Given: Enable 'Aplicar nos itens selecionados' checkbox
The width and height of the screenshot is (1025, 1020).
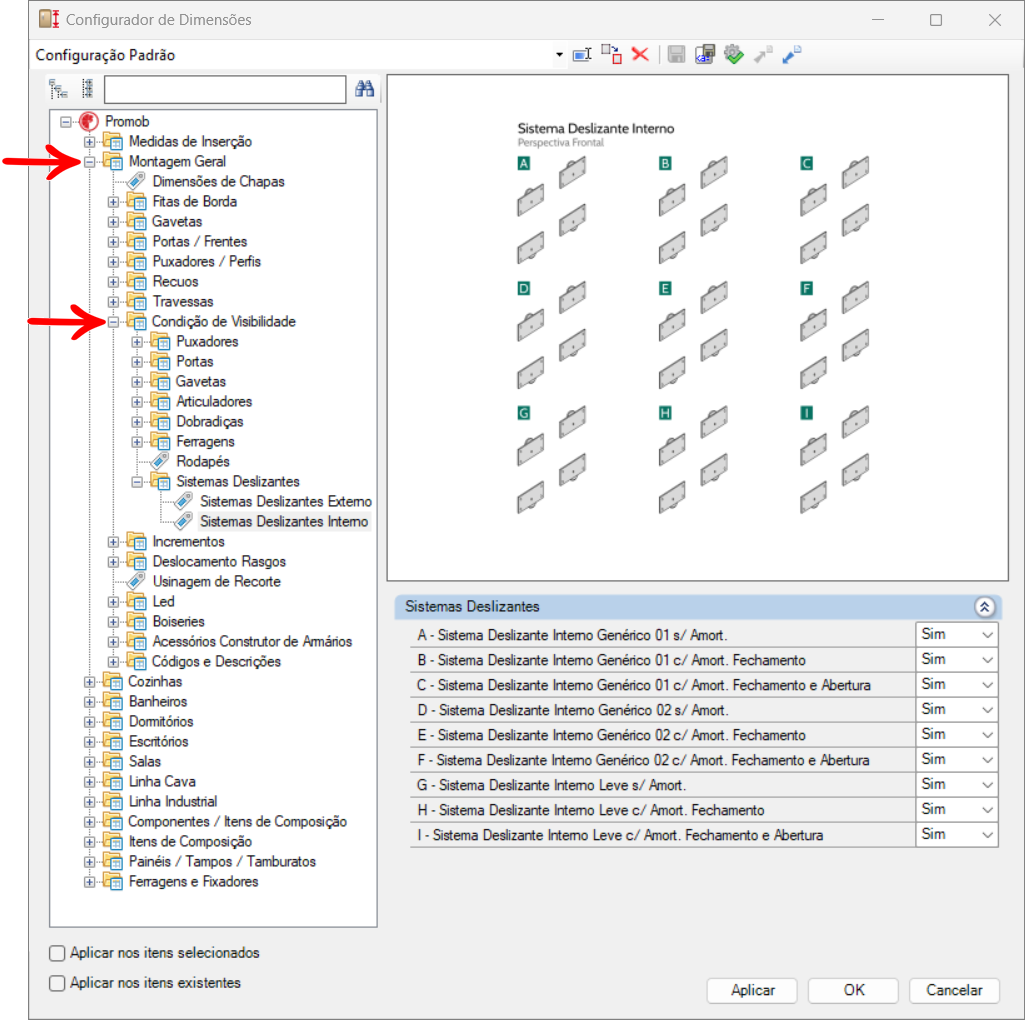Looking at the screenshot, I should (58, 953).
